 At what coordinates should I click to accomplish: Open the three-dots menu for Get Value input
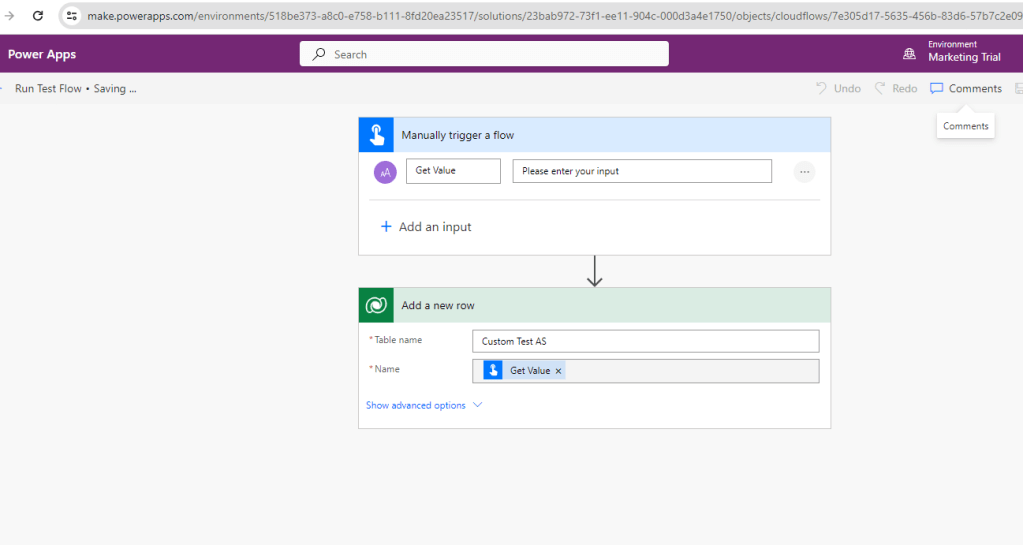pos(804,172)
